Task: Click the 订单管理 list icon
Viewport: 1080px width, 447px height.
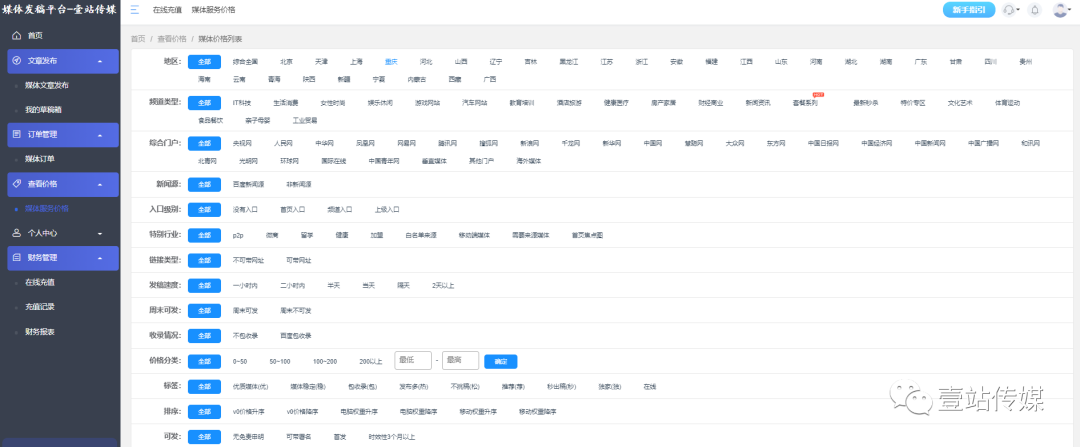Action: pos(16,134)
